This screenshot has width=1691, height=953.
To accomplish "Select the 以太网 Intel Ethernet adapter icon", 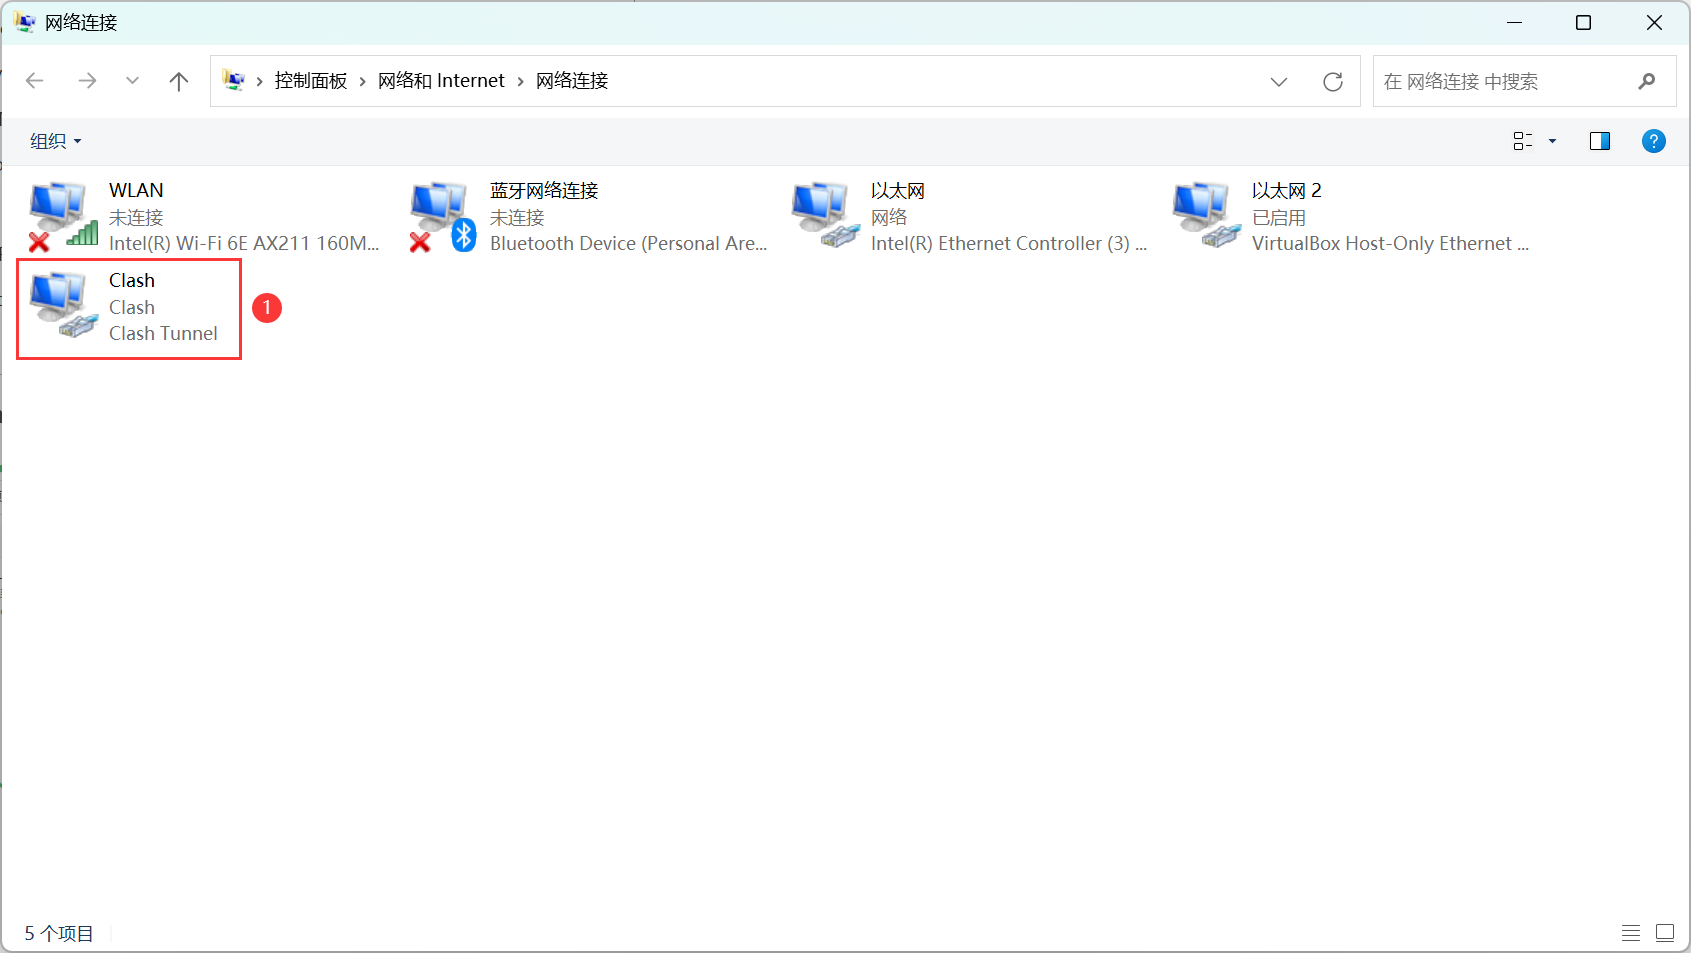I will pos(825,216).
